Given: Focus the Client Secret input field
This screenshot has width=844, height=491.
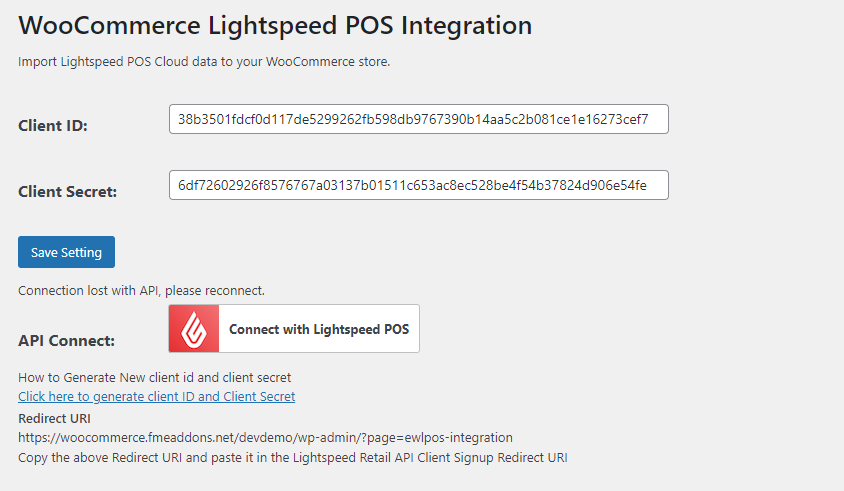Looking at the screenshot, I should (x=419, y=185).
